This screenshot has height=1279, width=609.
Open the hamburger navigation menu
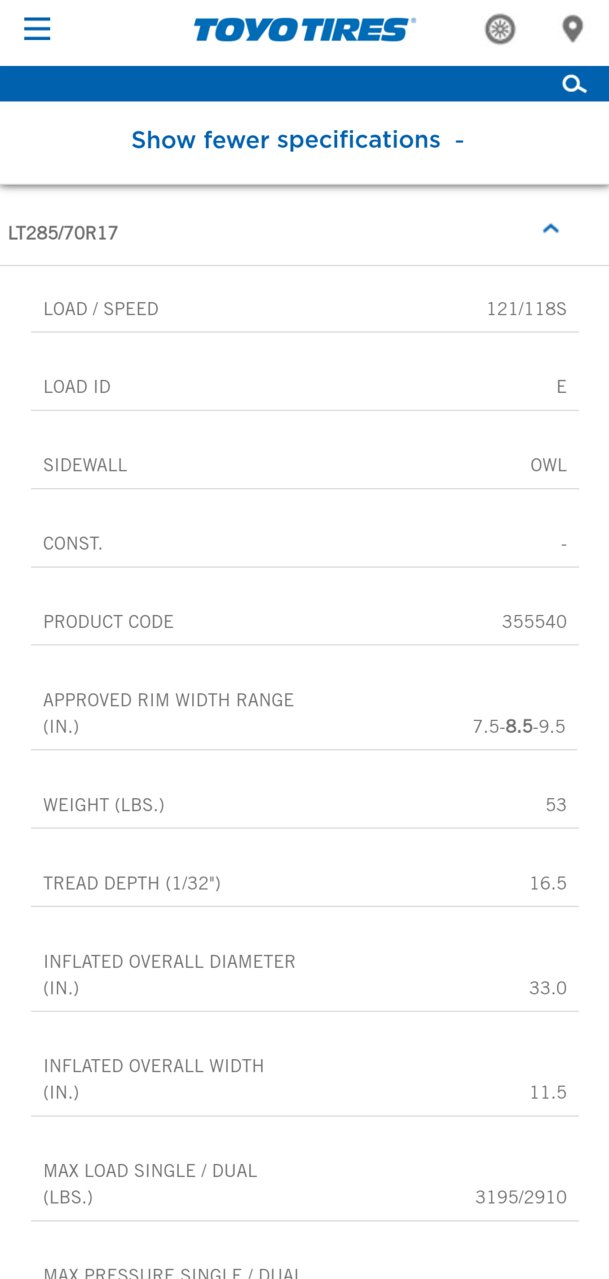[37, 29]
